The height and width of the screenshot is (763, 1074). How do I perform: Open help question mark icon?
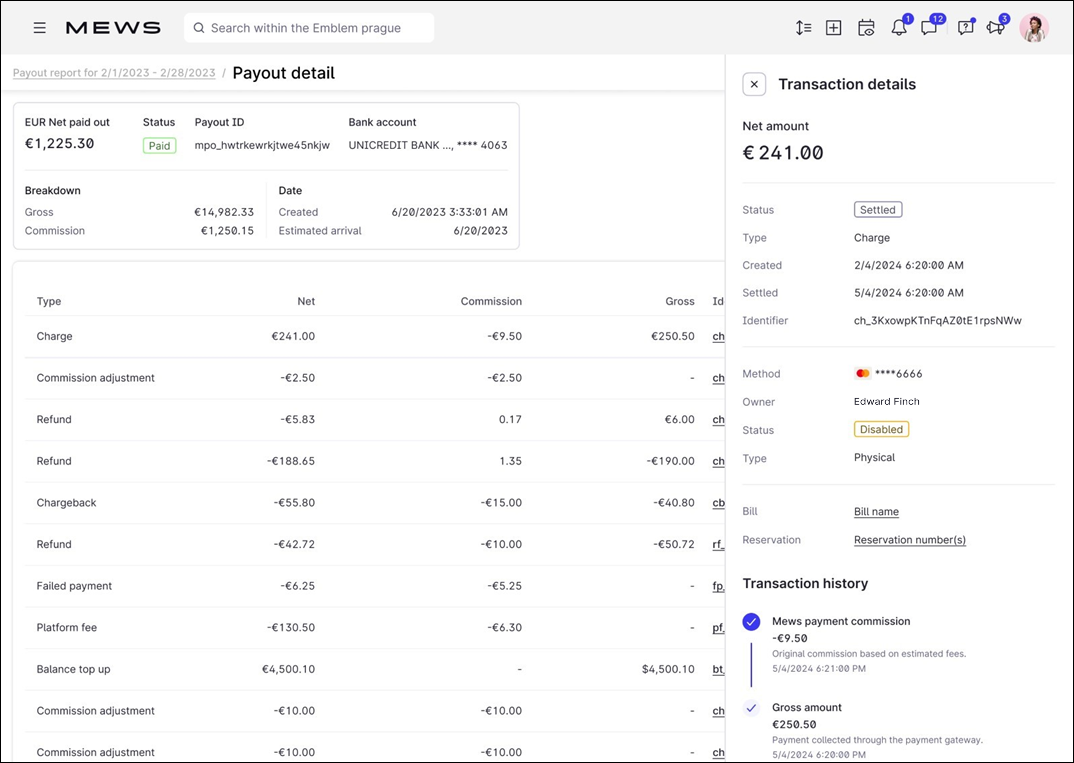tap(966, 28)
